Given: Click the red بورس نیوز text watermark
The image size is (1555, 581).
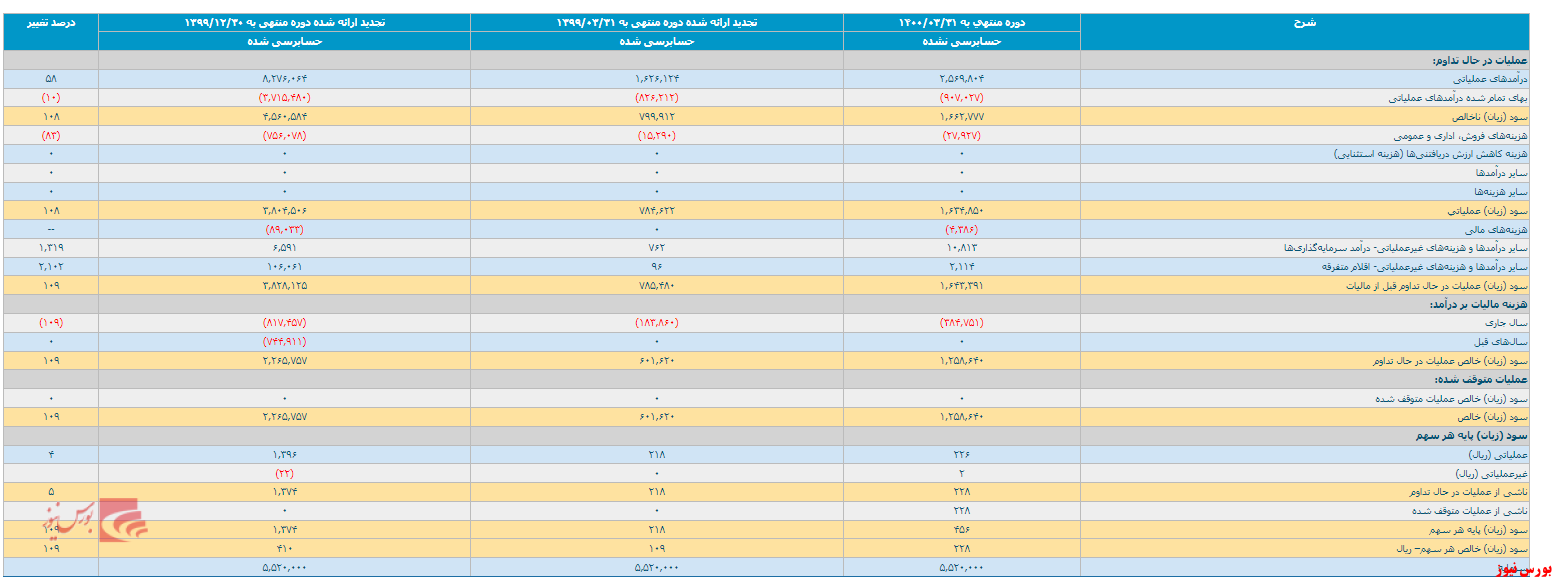Looking at the screenshot, I should tap(1523, 570).
